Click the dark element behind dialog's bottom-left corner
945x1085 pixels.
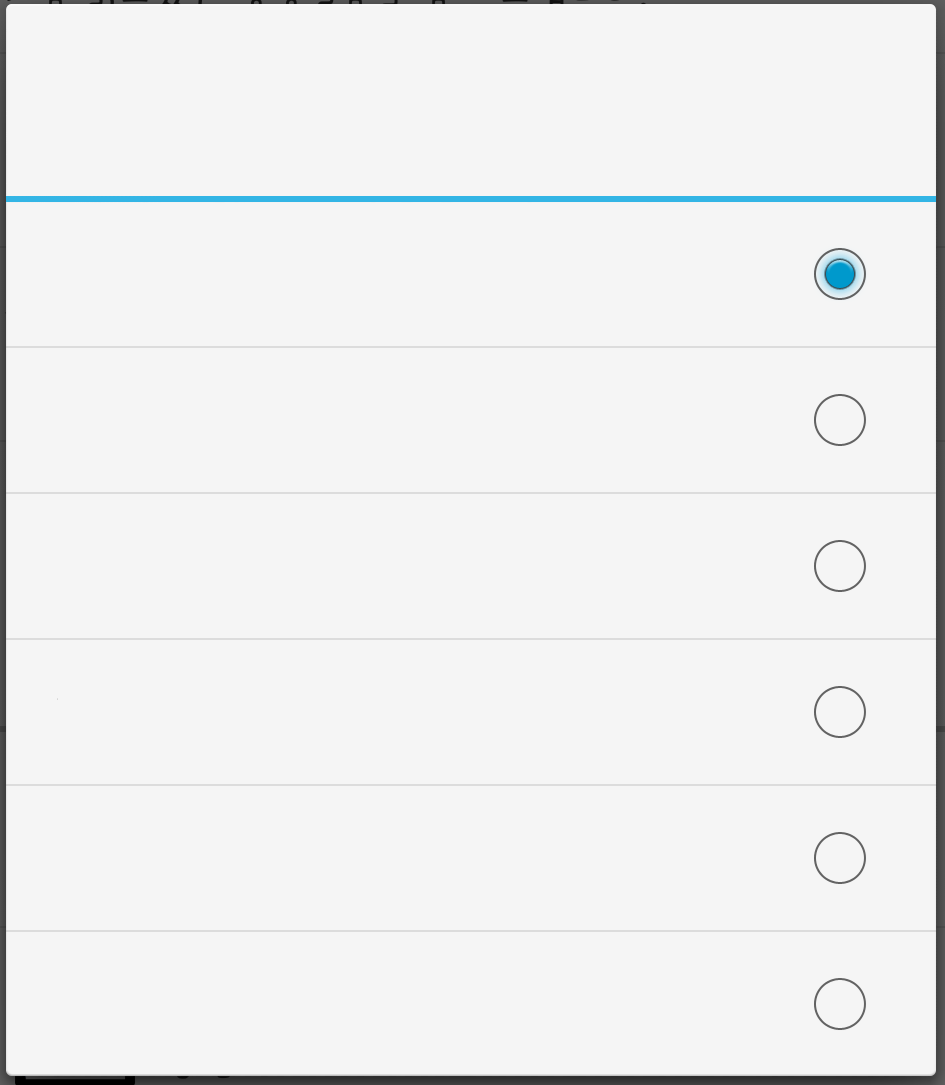[75, 1080]
